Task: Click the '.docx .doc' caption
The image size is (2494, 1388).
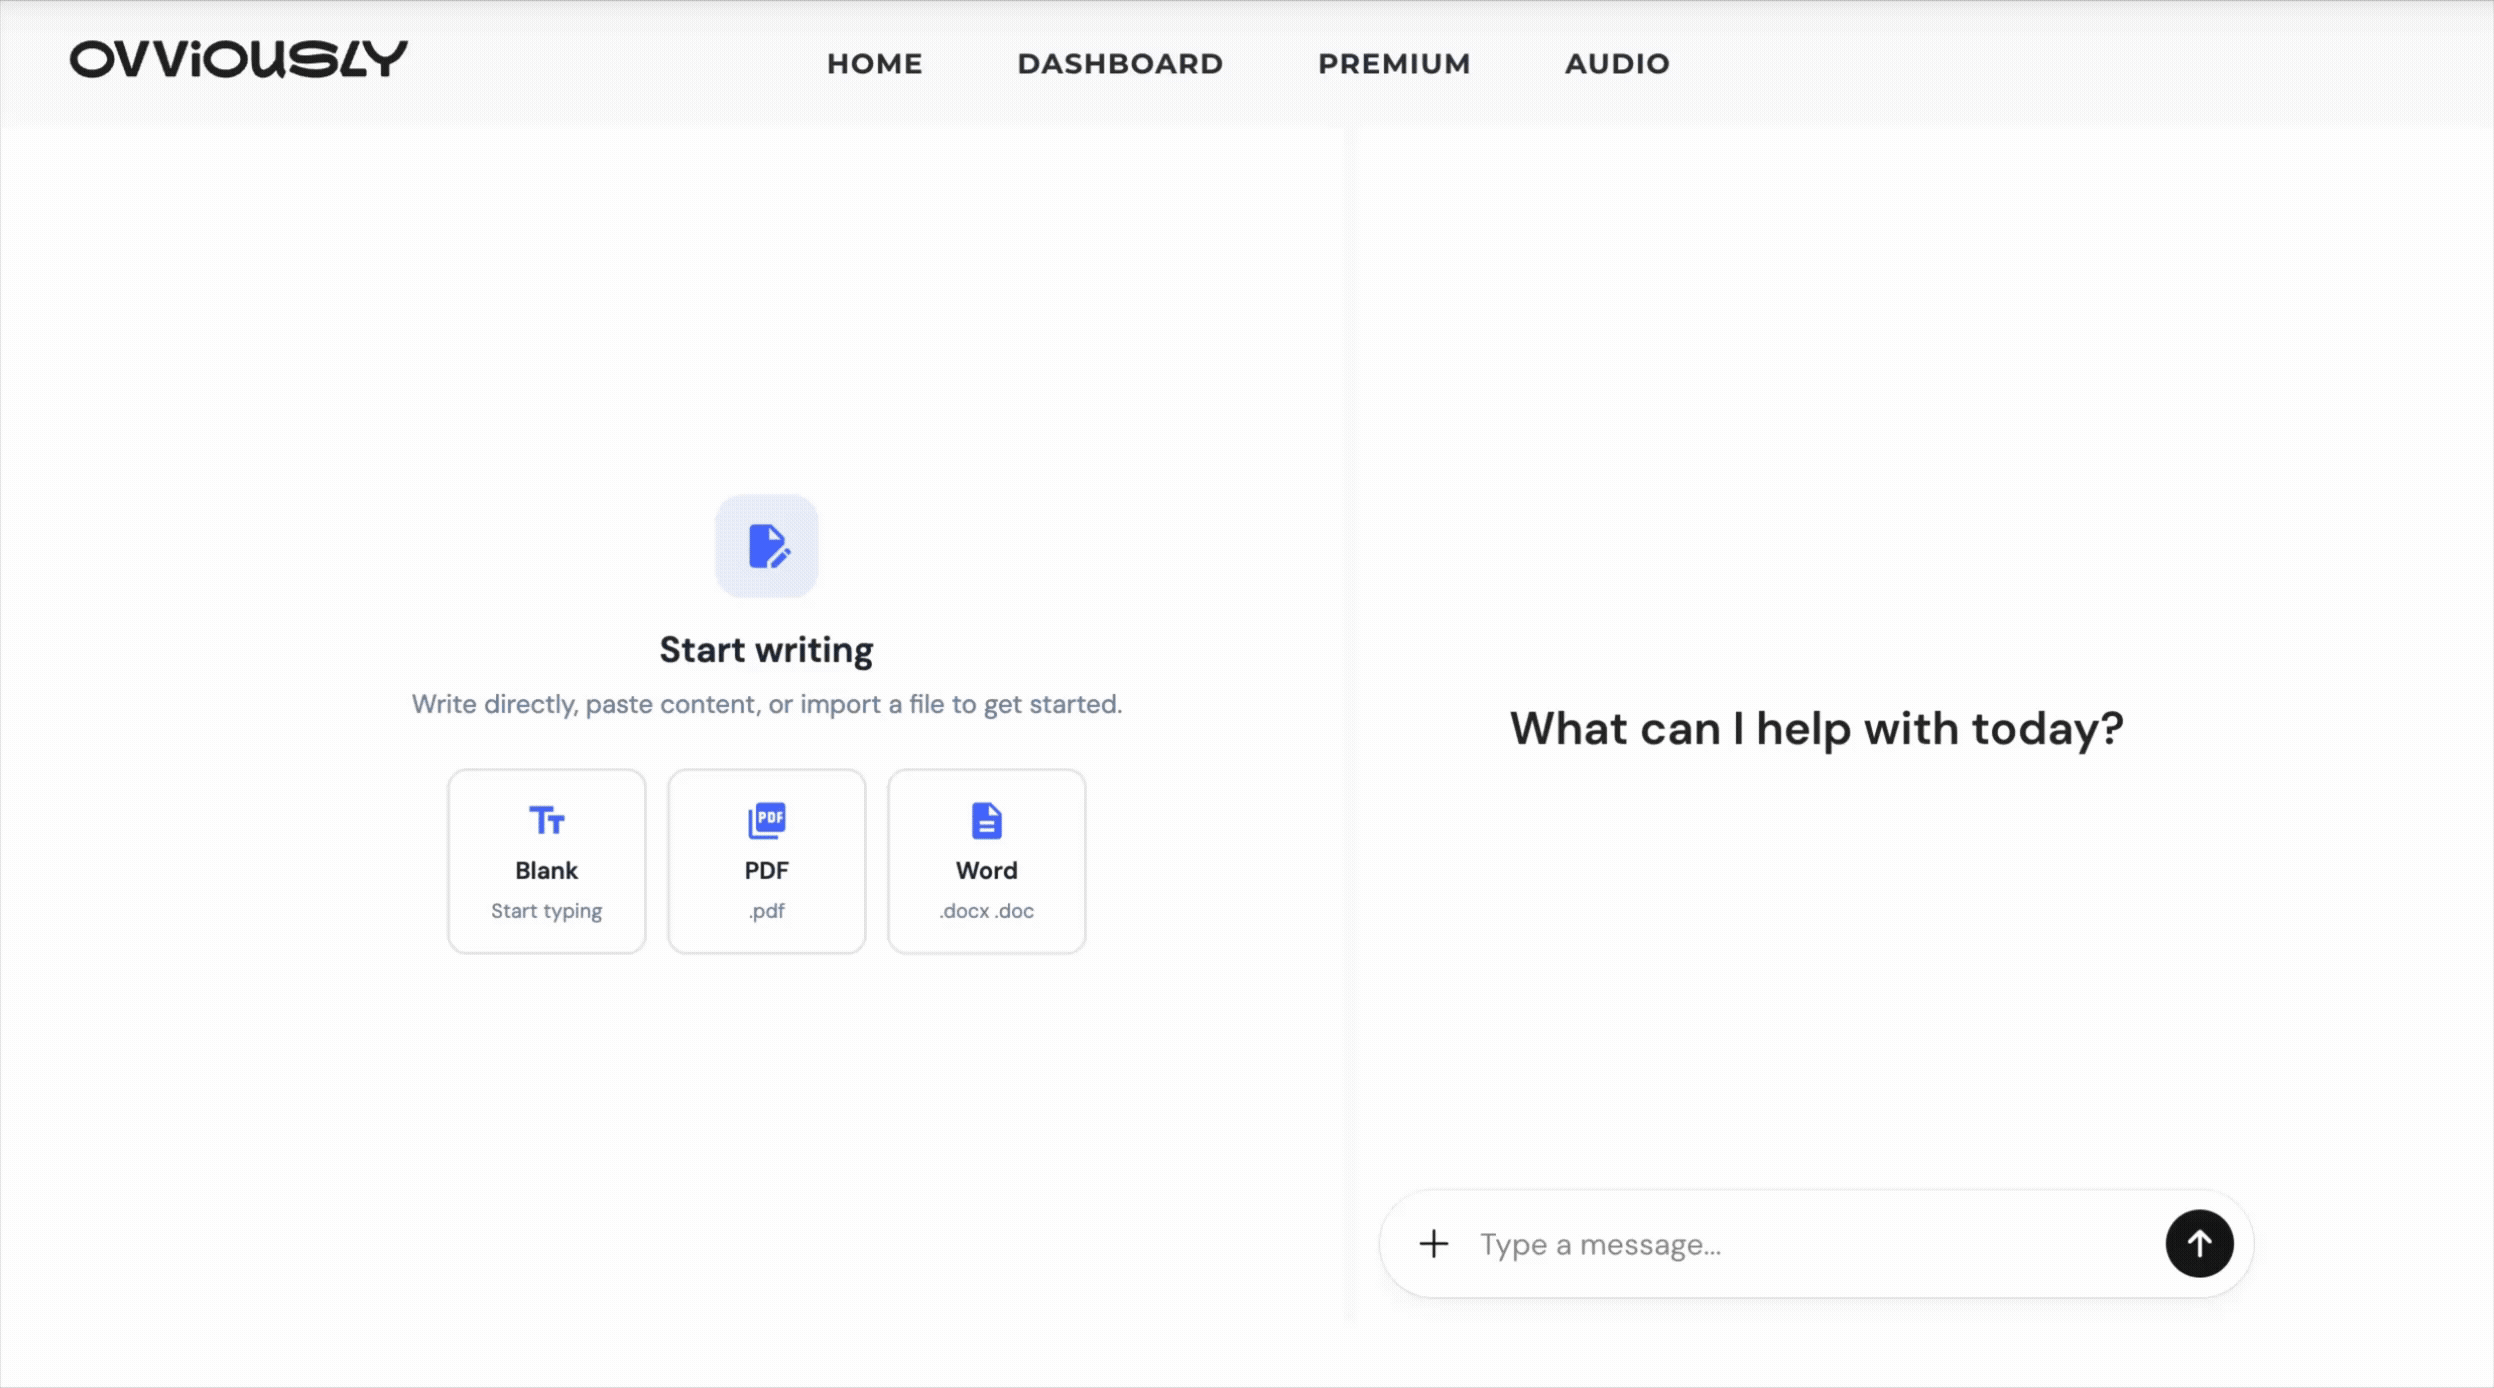Action: [x=986, y=911]
